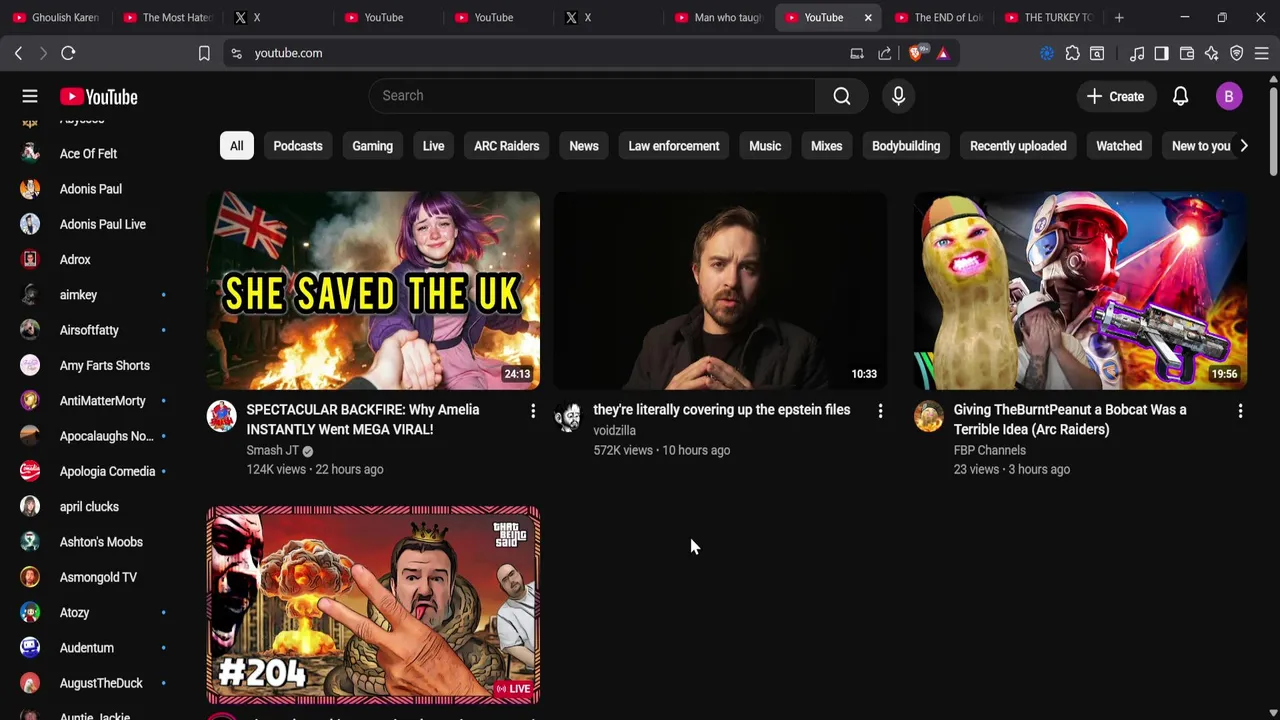
Task: Open FBP Channels avatar
Action: (928, 416)
